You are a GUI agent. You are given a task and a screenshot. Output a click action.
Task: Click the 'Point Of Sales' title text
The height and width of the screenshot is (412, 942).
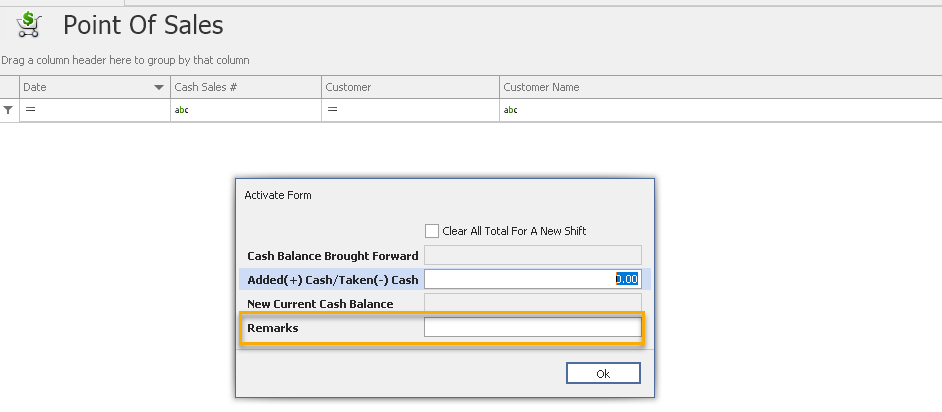(x=143, y=25)
